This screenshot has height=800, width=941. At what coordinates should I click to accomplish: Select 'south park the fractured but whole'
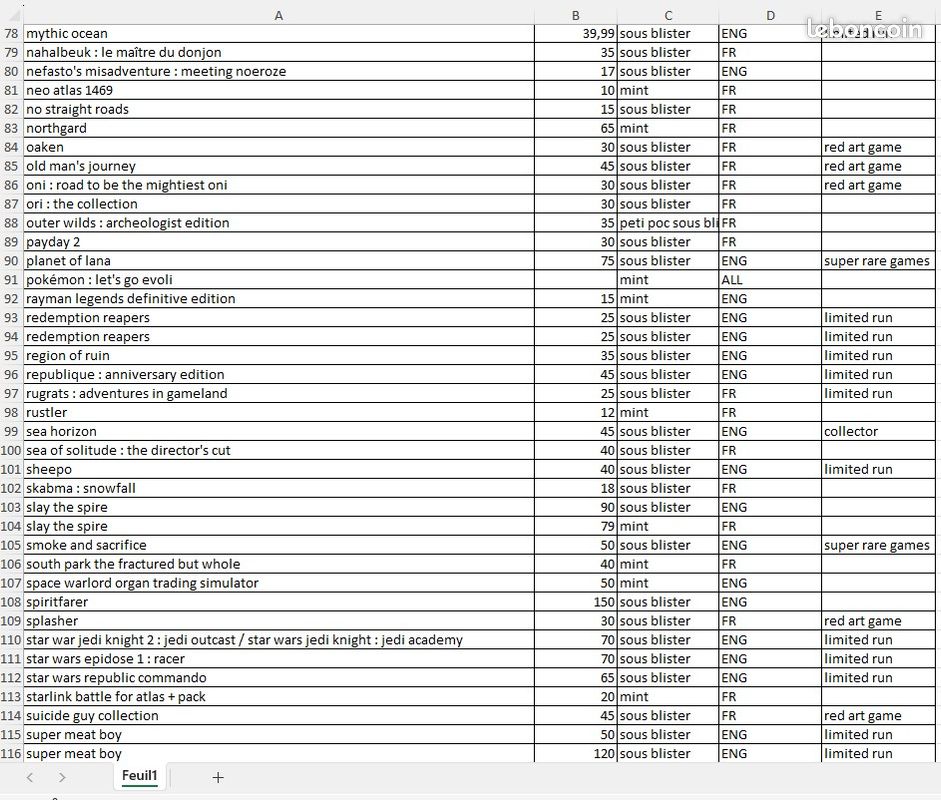(x=278, y=564)
